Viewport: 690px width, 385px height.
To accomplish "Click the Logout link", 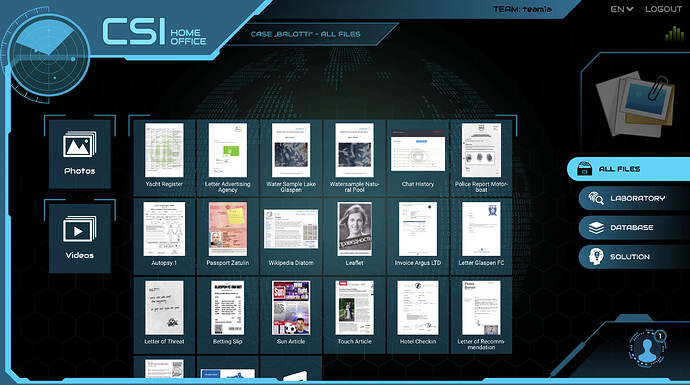I will (x=663, y=9).
